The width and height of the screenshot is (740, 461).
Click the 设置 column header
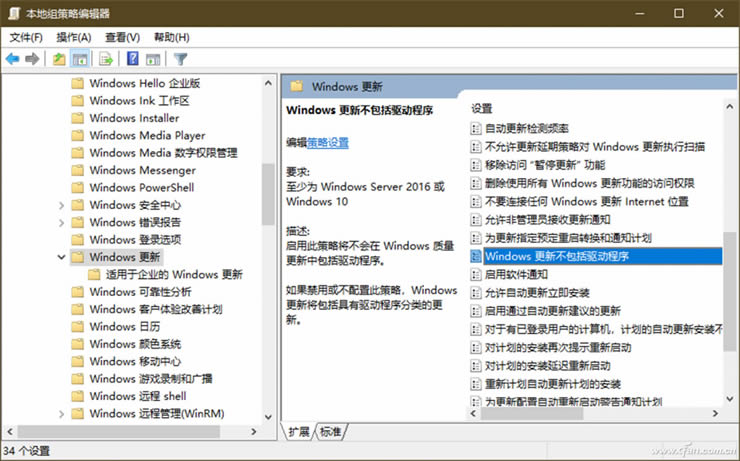[x=482, y=109]
